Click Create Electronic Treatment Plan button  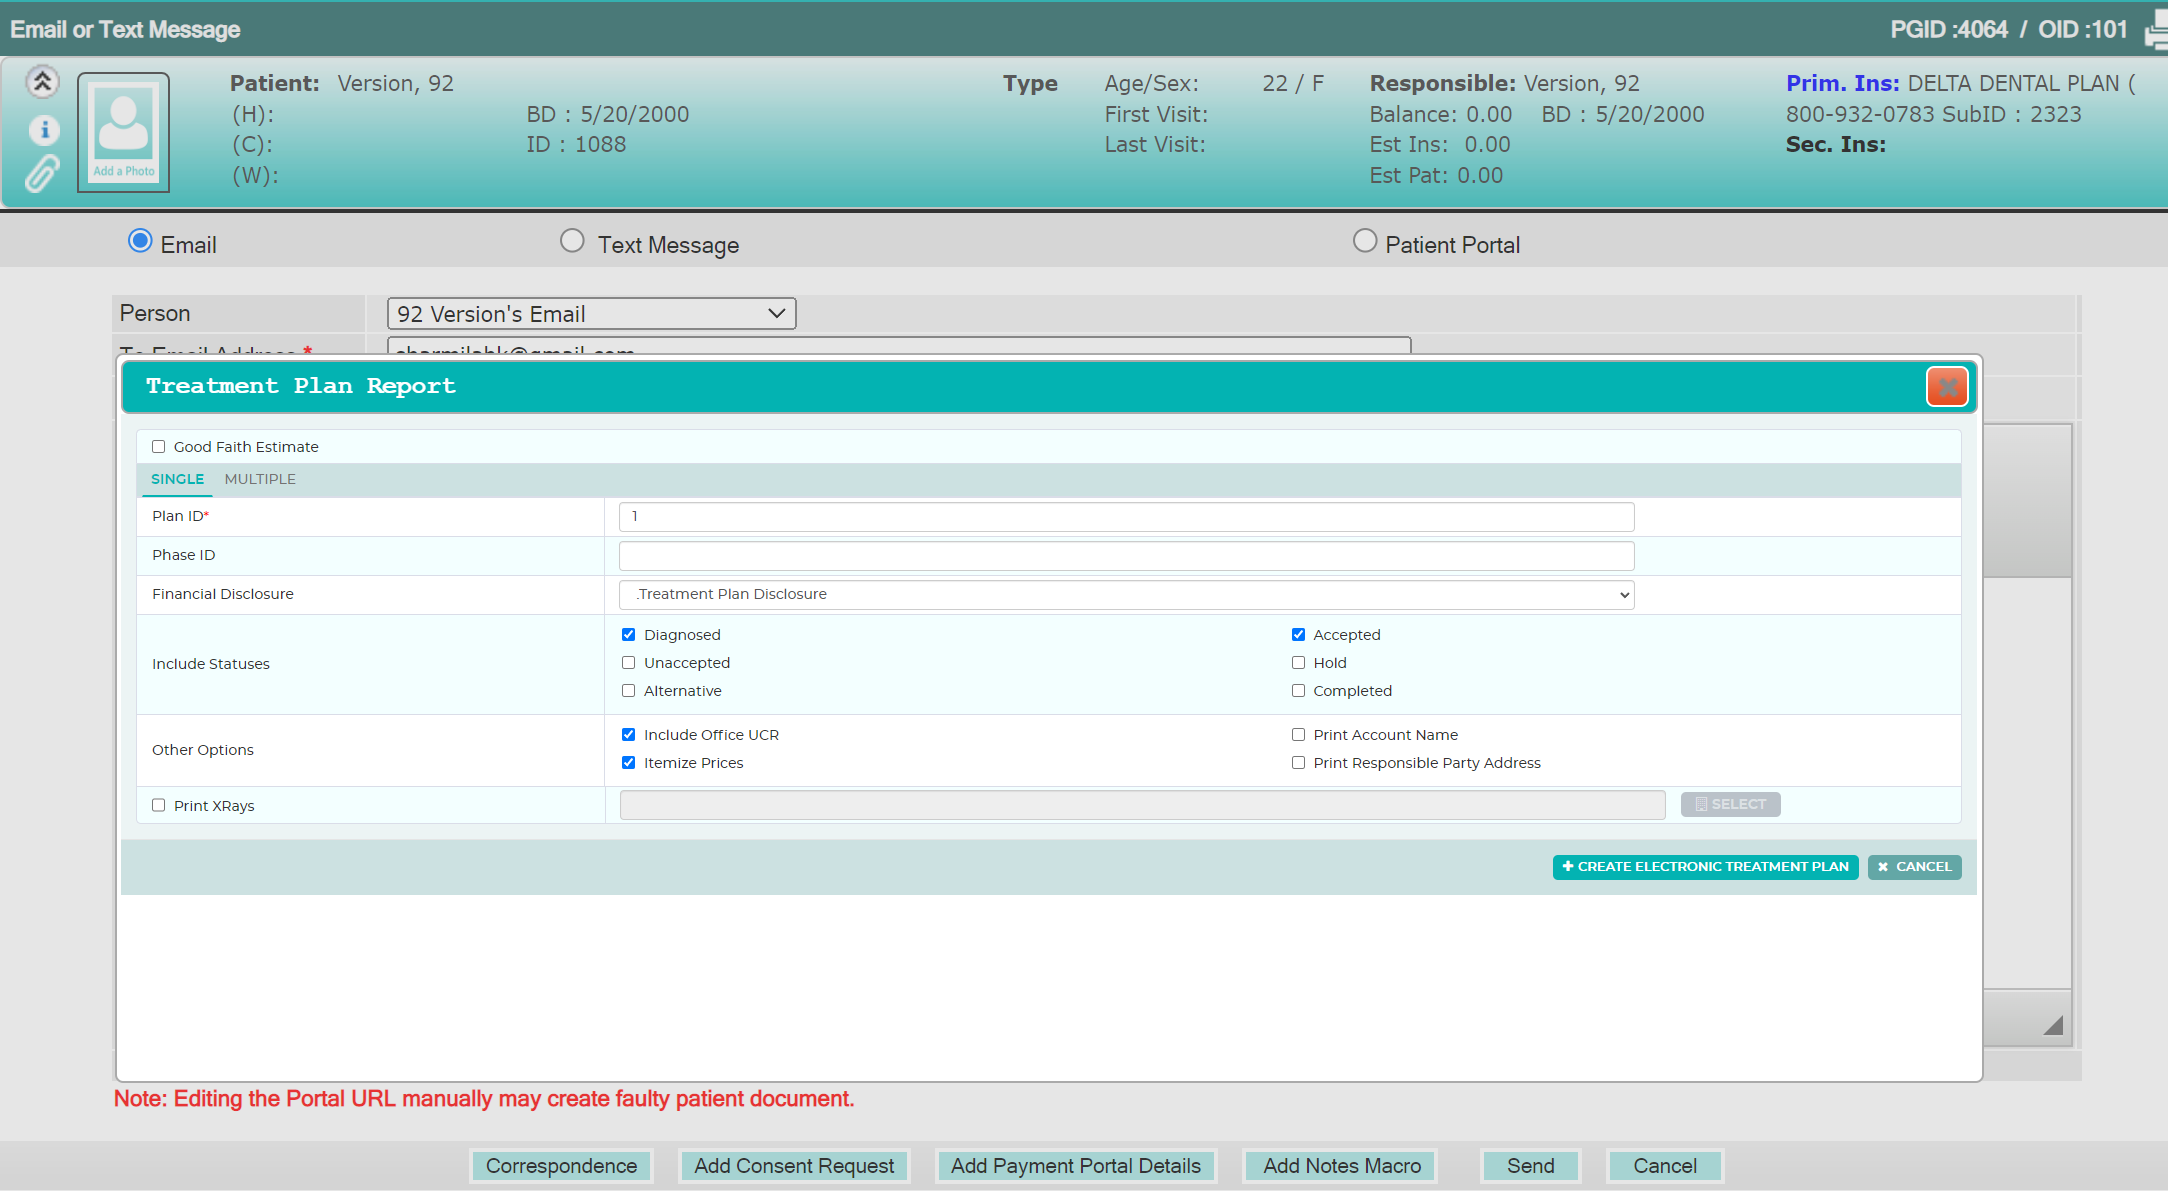tap(1705, 867)
